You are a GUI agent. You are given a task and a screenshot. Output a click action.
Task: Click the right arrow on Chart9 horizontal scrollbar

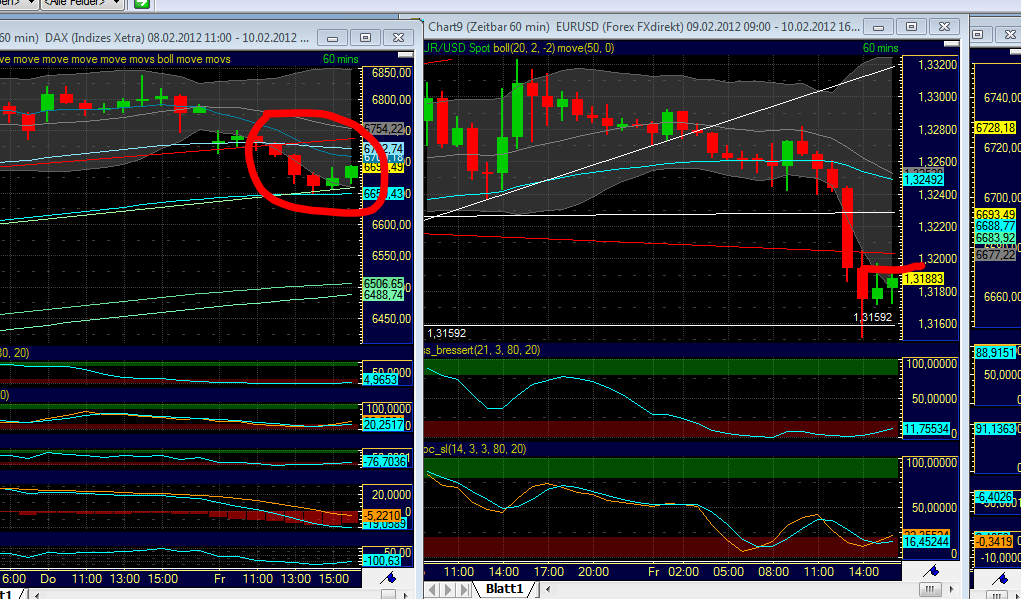[951, 589]
